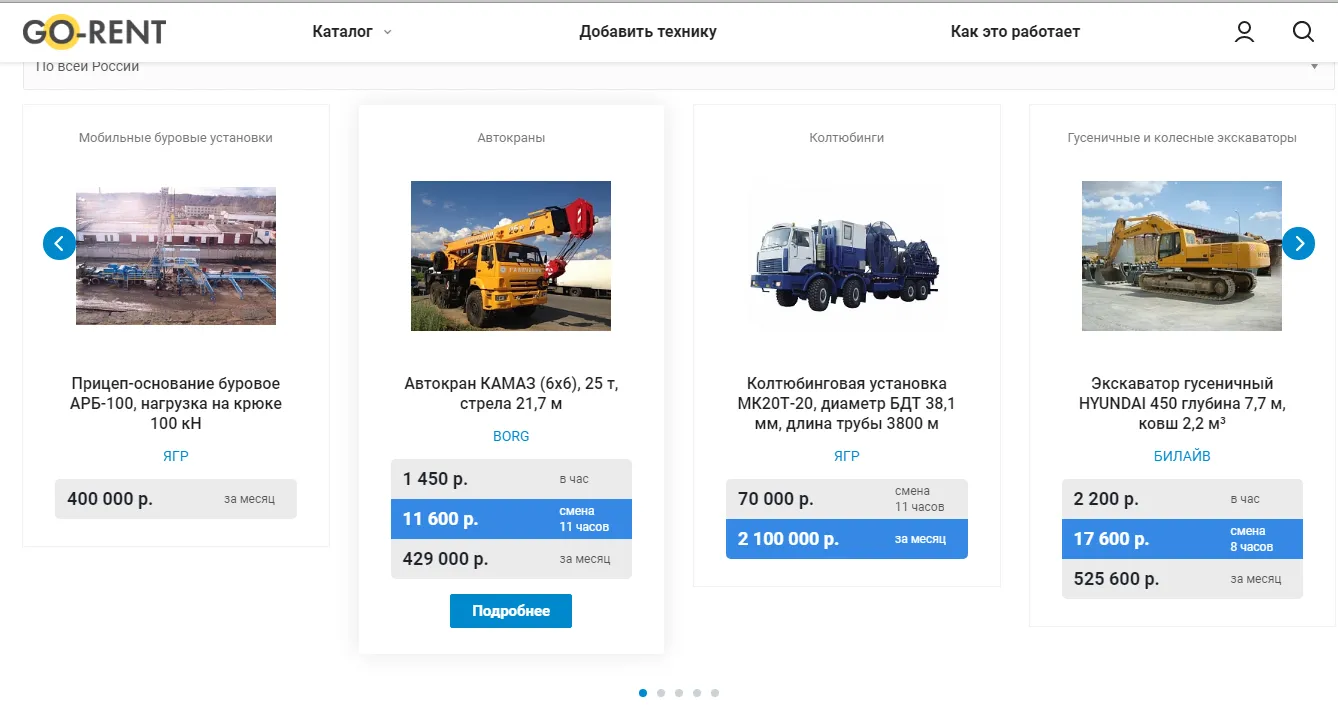The width and height of the screenshot is (1338, 718).
Task: Open Добавить технику menu item
Action: coord(648,32)
